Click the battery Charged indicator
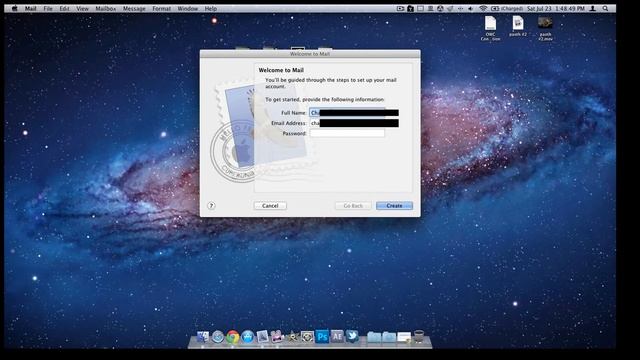 pos(507,8)
